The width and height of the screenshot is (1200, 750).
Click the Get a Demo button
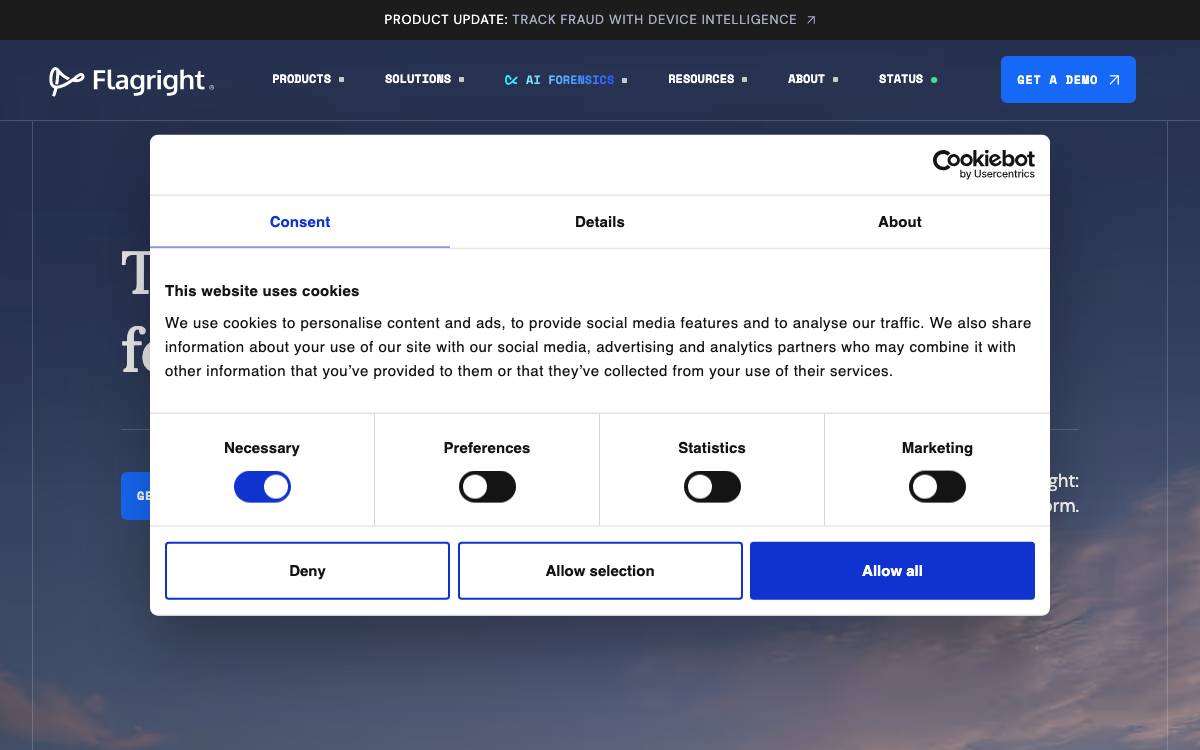(x=1068, y=80)
